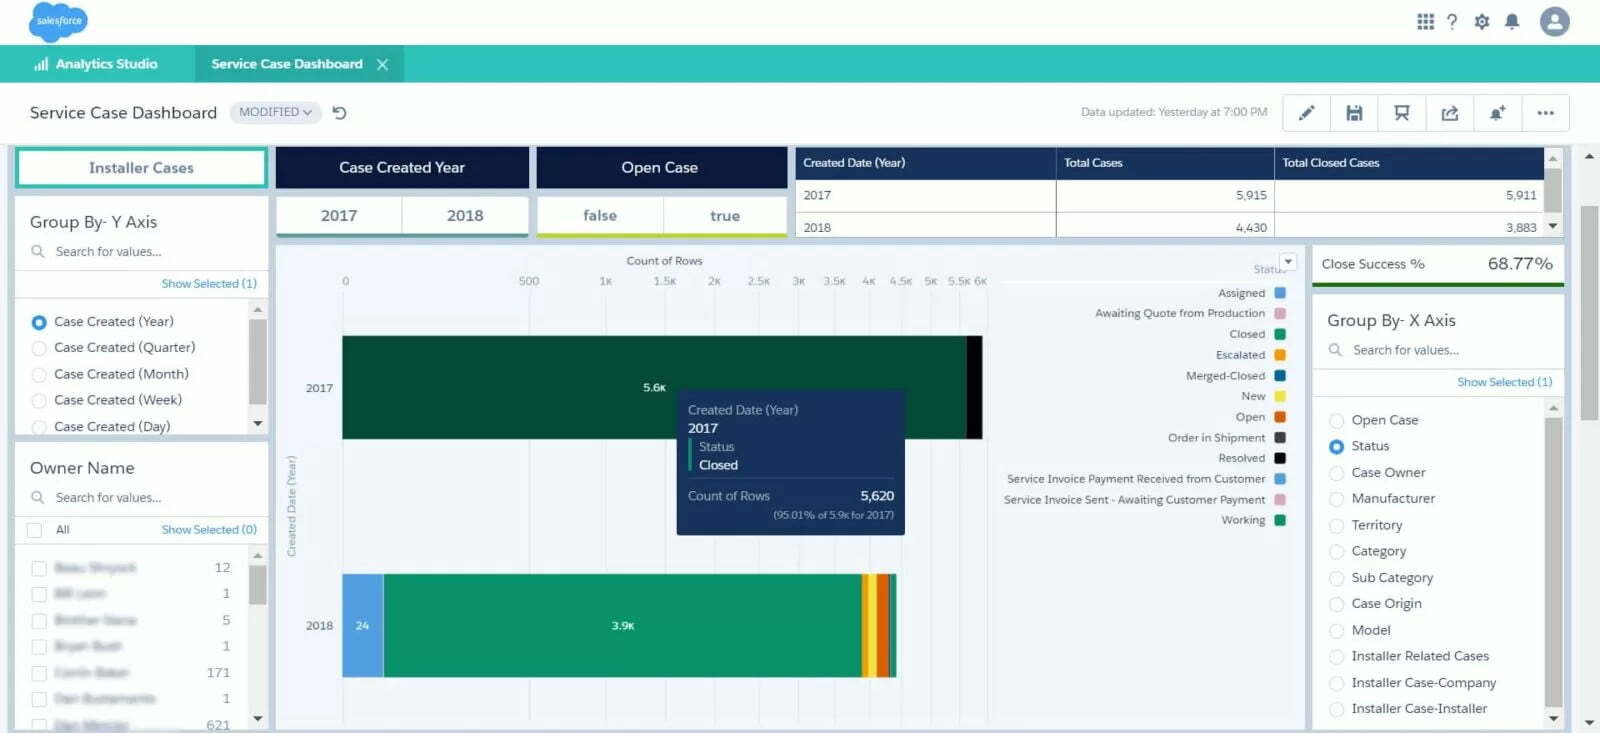Screen dimensions: 1600x733
Task: Click the Assigned legend color swatch
Action: coord(1280,293)
